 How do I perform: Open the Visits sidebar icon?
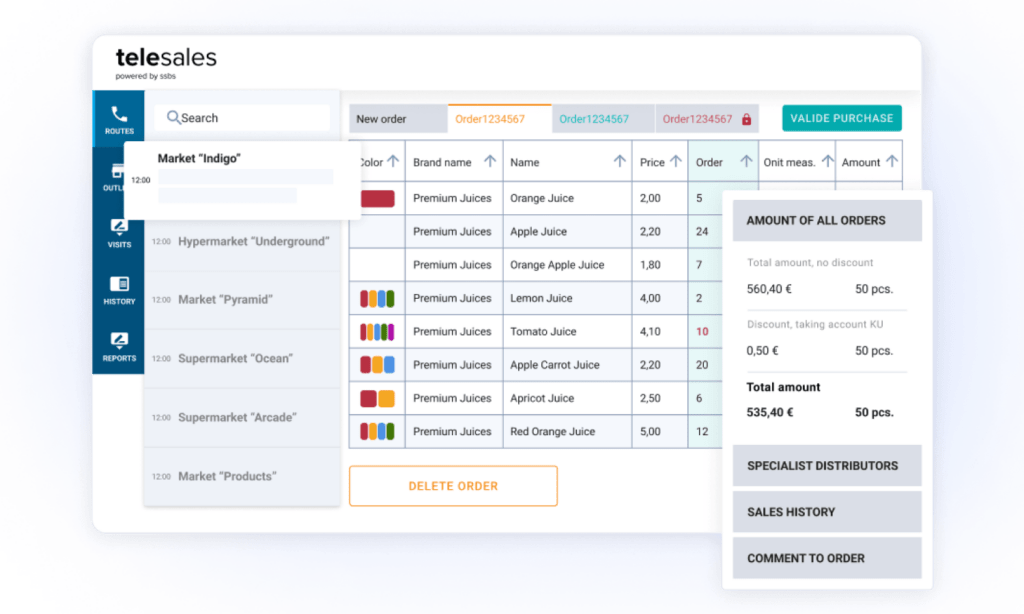pyautogui.click(x=119, y=226)
